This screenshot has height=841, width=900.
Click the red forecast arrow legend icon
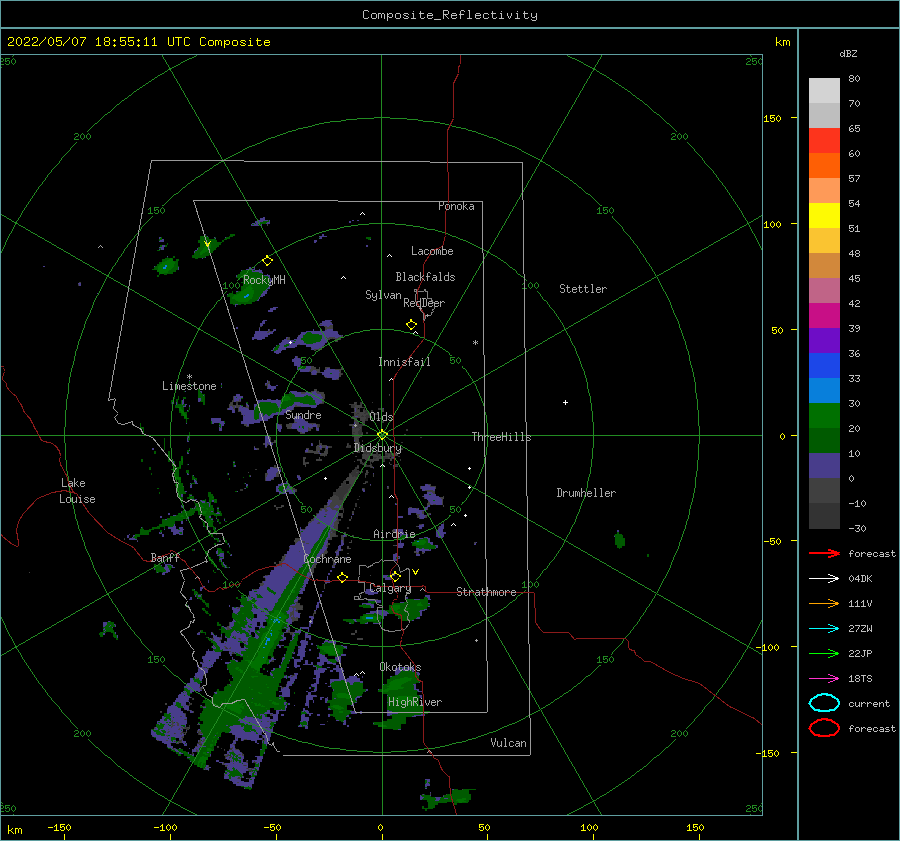824,553
